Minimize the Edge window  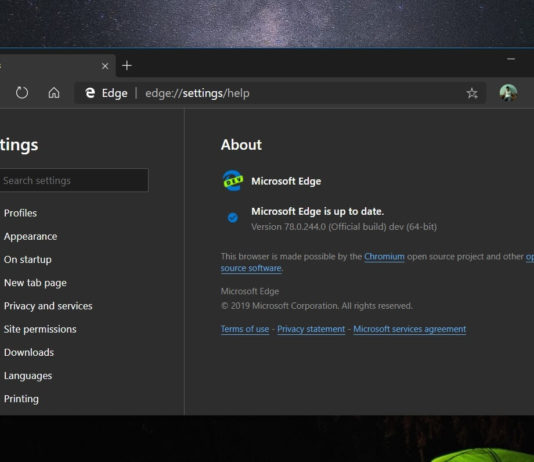coord(511,59)
